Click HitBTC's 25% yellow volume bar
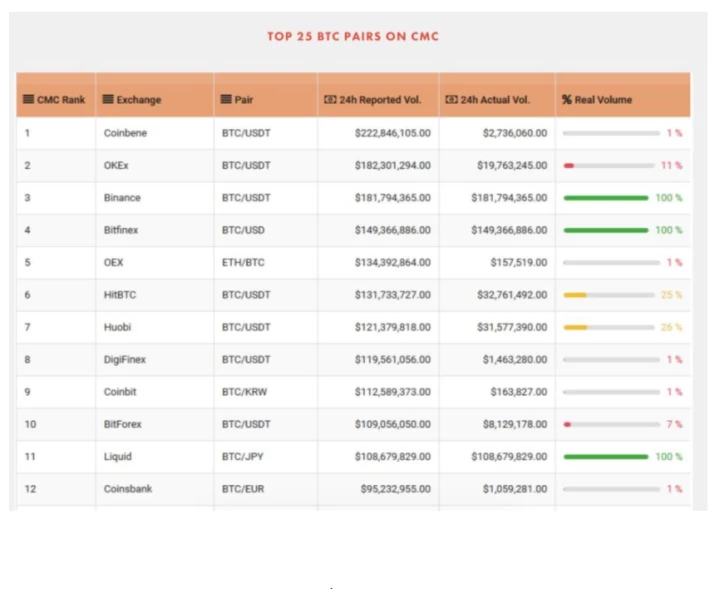The image size is (710, 589). [609, 295]
